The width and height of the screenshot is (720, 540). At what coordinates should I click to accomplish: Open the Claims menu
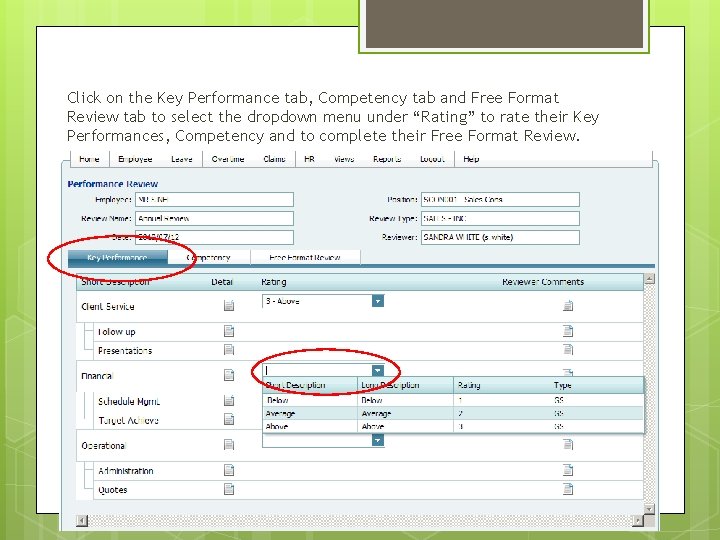[274, 159]
